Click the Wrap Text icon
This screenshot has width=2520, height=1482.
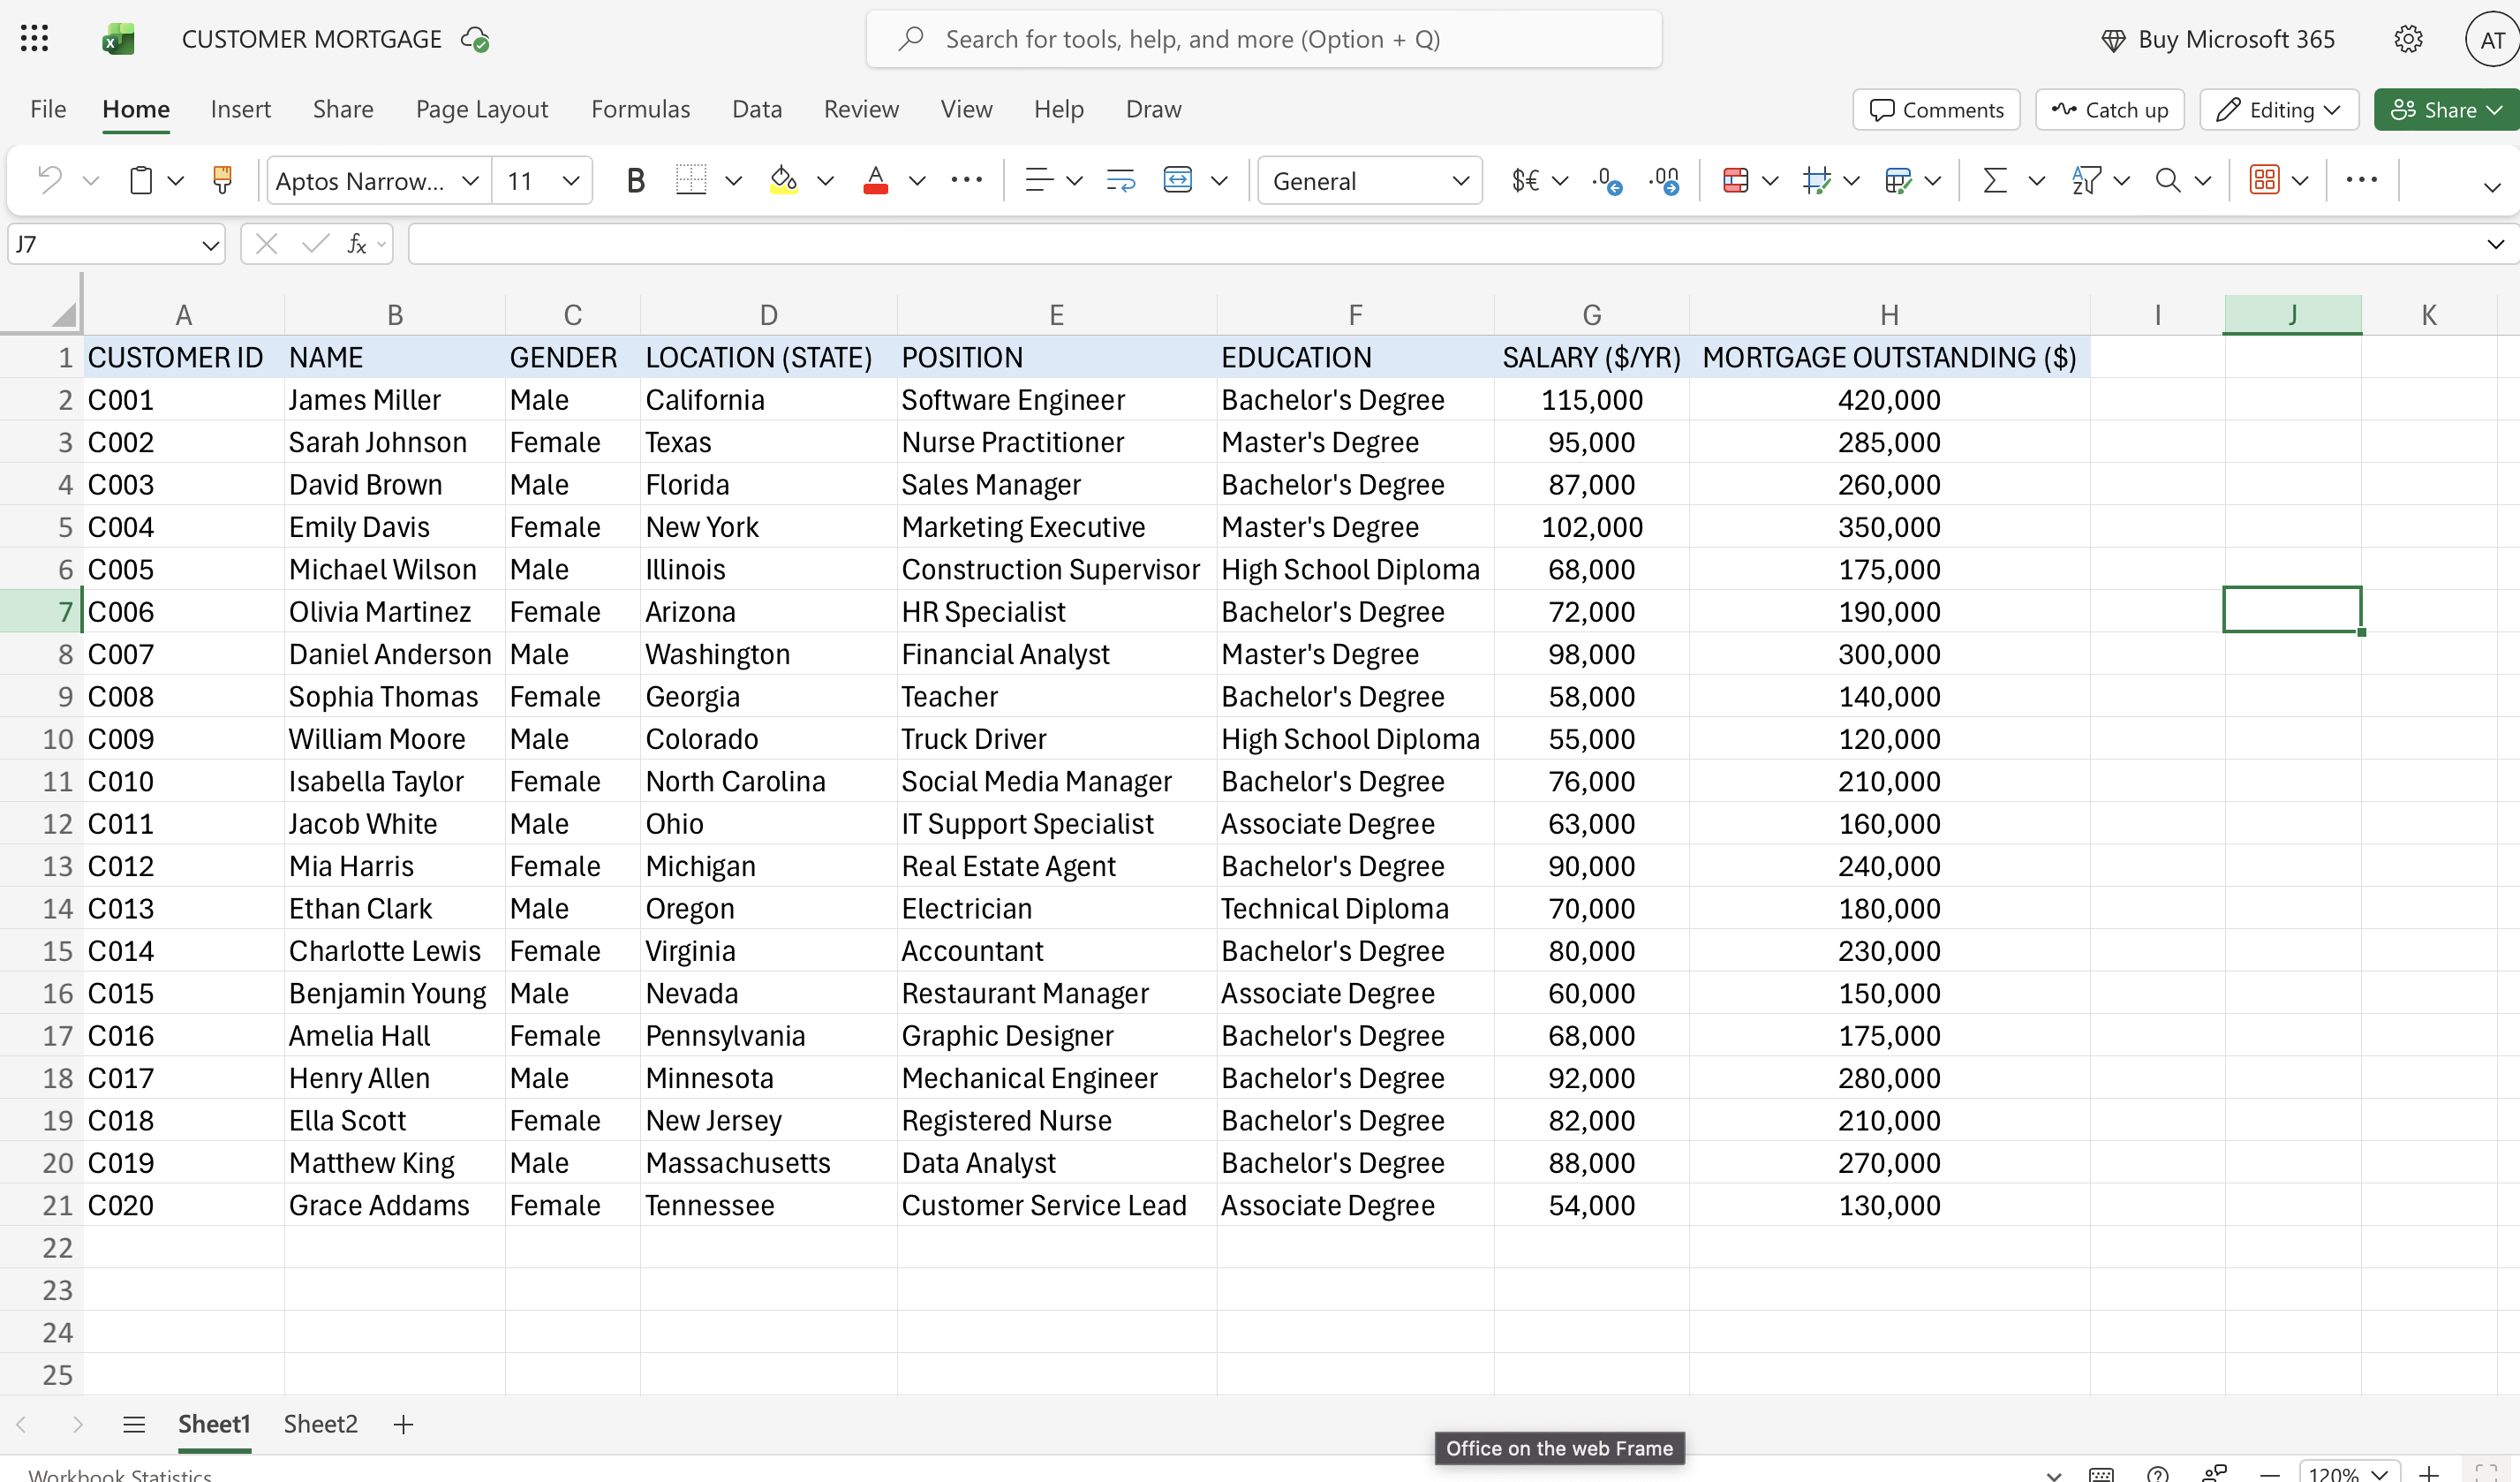(x=1120, y=180)
